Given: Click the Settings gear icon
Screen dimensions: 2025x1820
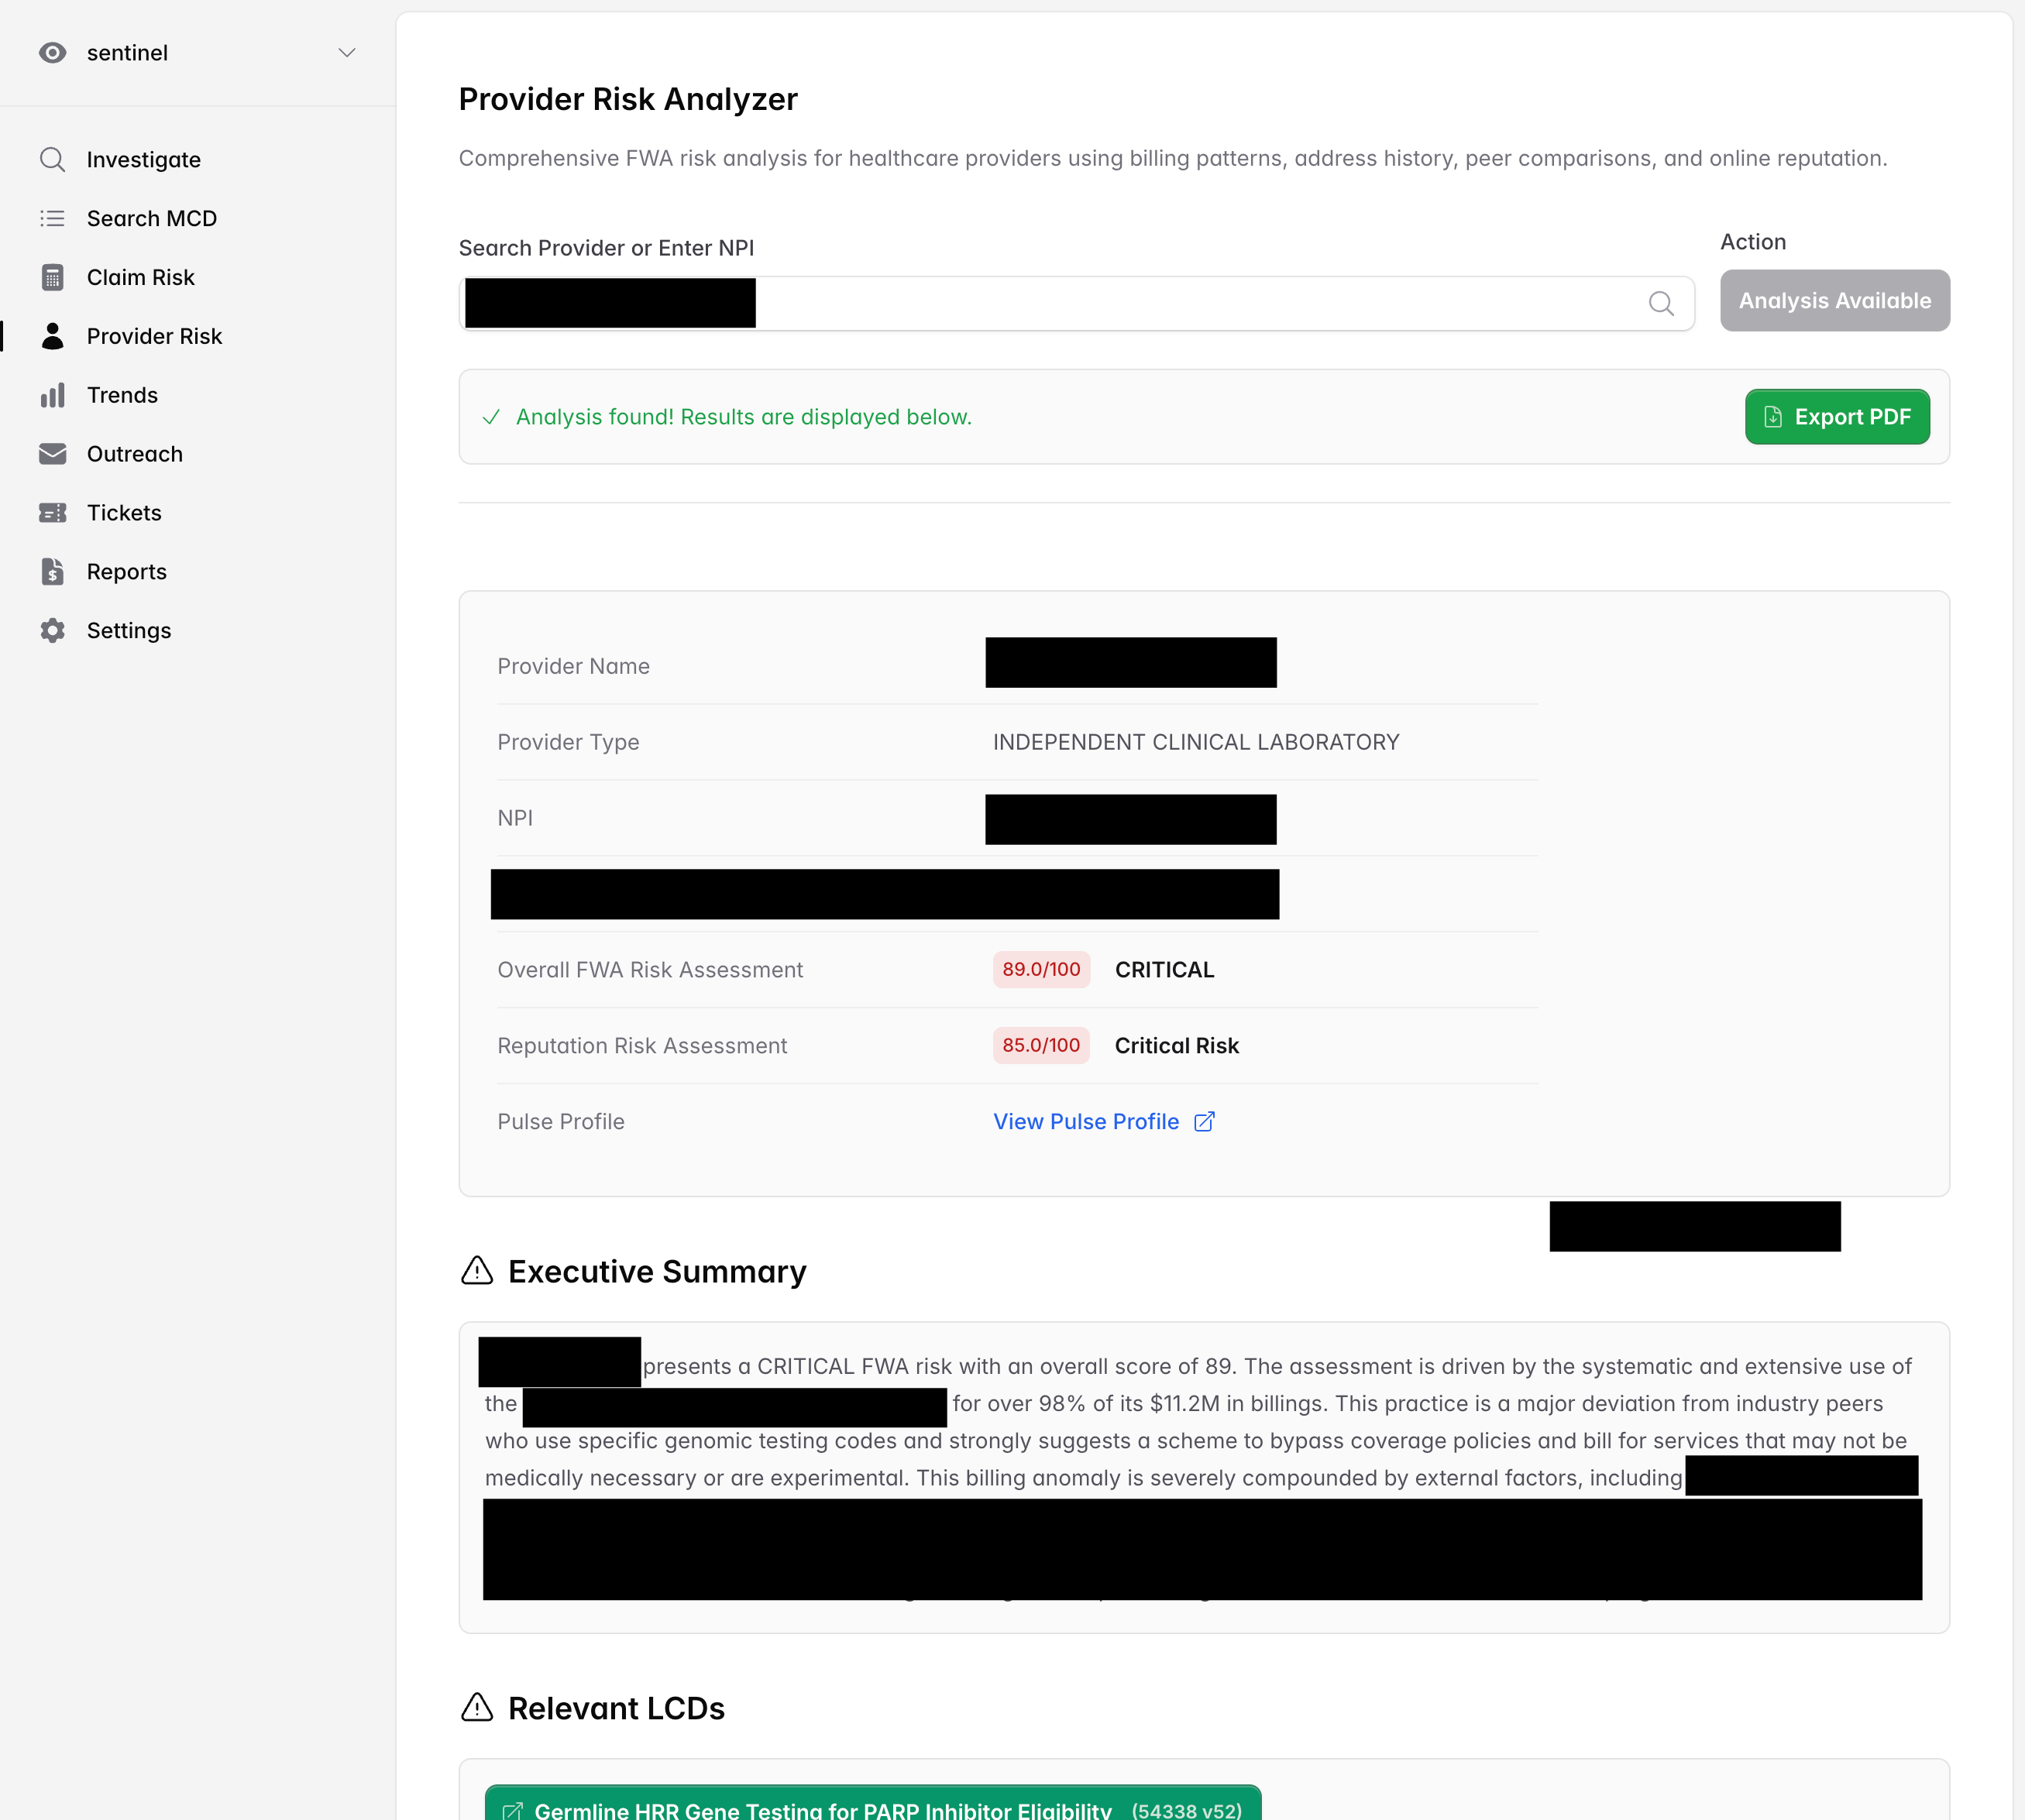Looking at the screenshot, I should 52,630.
